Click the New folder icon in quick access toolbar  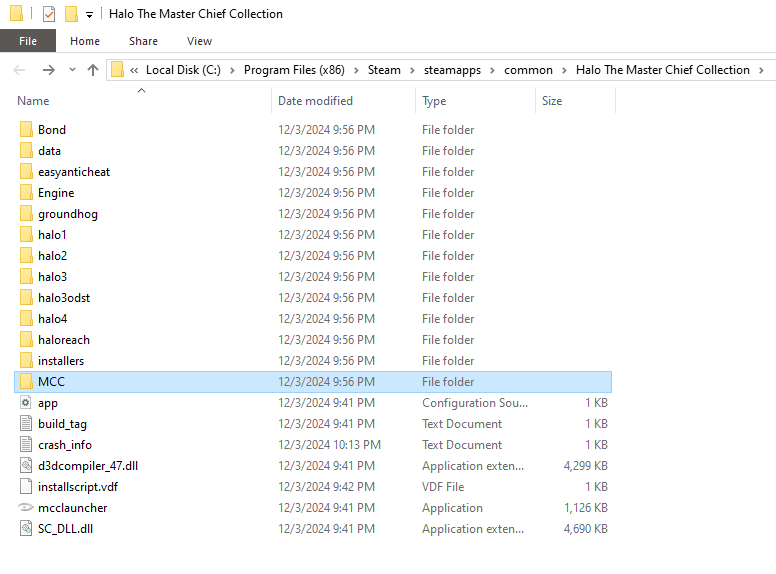[x=72, y=14]
